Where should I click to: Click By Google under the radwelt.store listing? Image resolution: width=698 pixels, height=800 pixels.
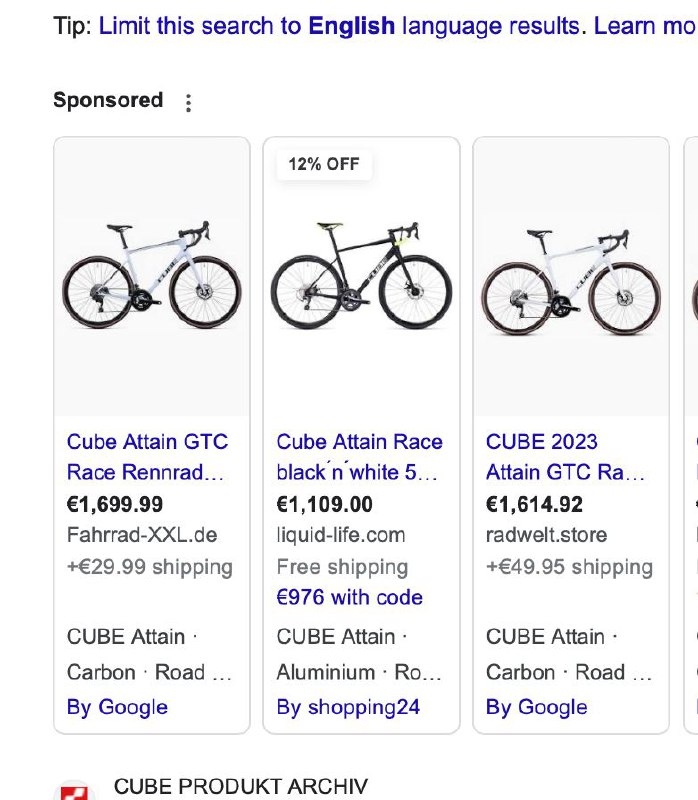point(536,707)
